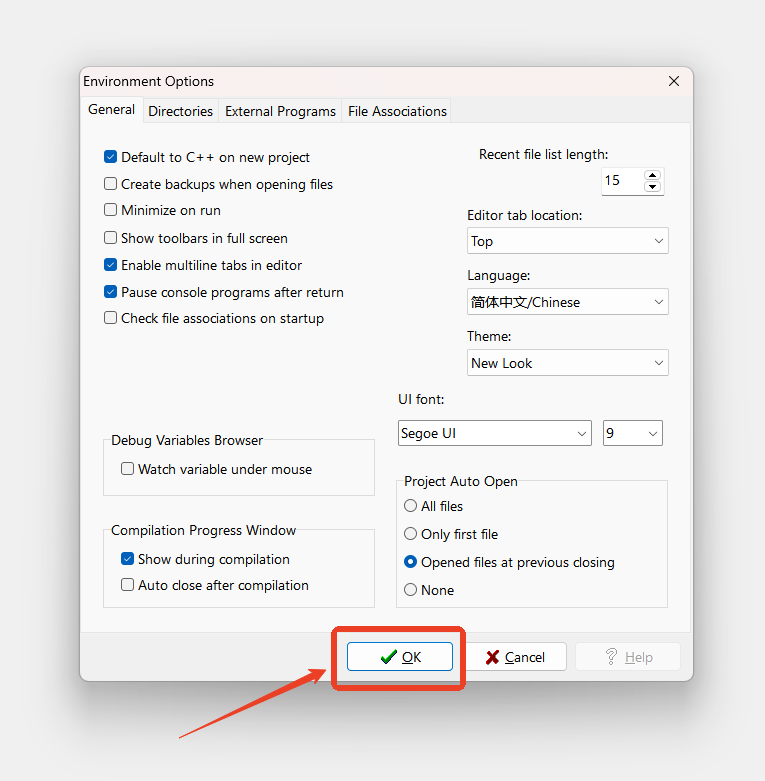This screenshot has width=765, height=781.
Task: Open the Language dropdown
Action: point(568,302)
